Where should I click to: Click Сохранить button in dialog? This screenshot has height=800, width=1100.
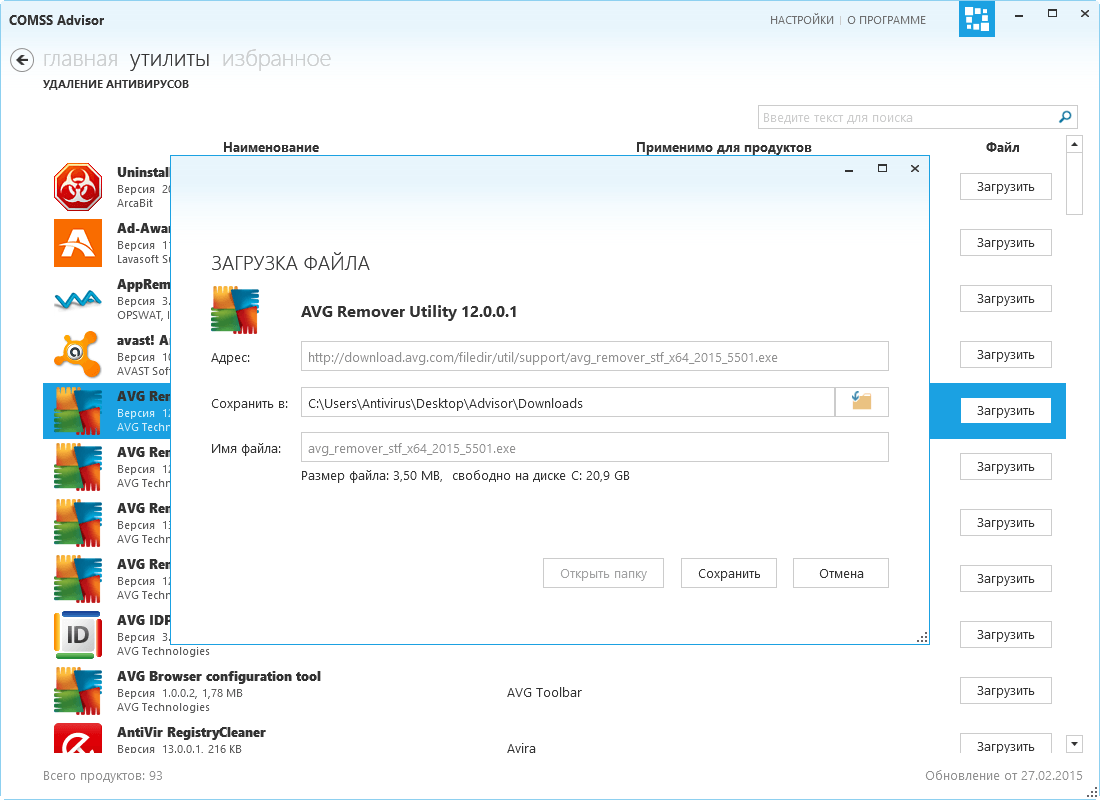tap(729, 573)
